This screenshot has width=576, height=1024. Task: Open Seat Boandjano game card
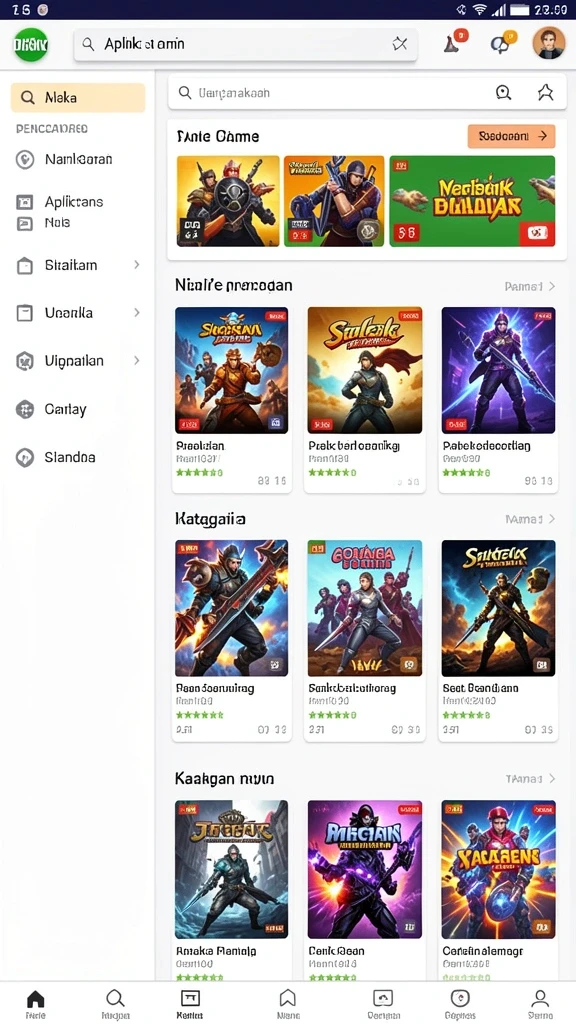(498, 639)
